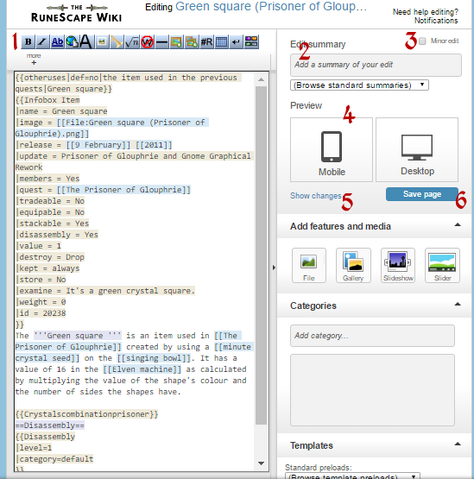The height and width of the screenshot is (479, 474).
Task: Open Browse template preloads dropdown
Action: [352, 476]
